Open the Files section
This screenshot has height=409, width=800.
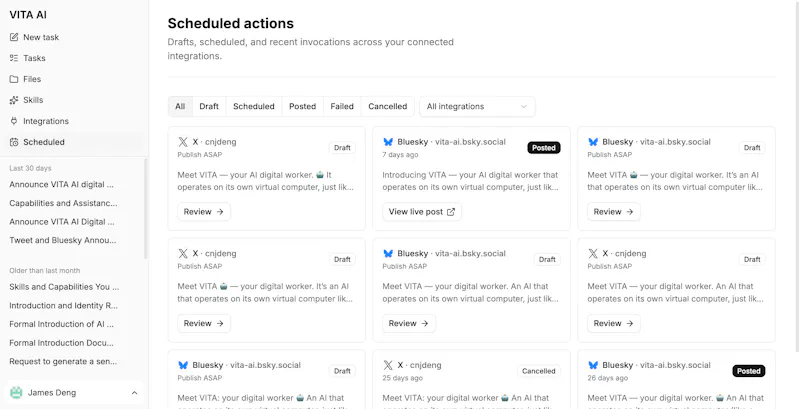point(74,79)
